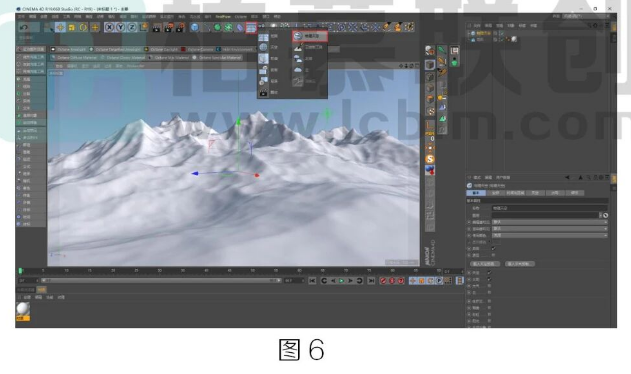Click Octane Glossy Material button
Image resolution: width=631 pixels, height=374 pixels.
124,58
